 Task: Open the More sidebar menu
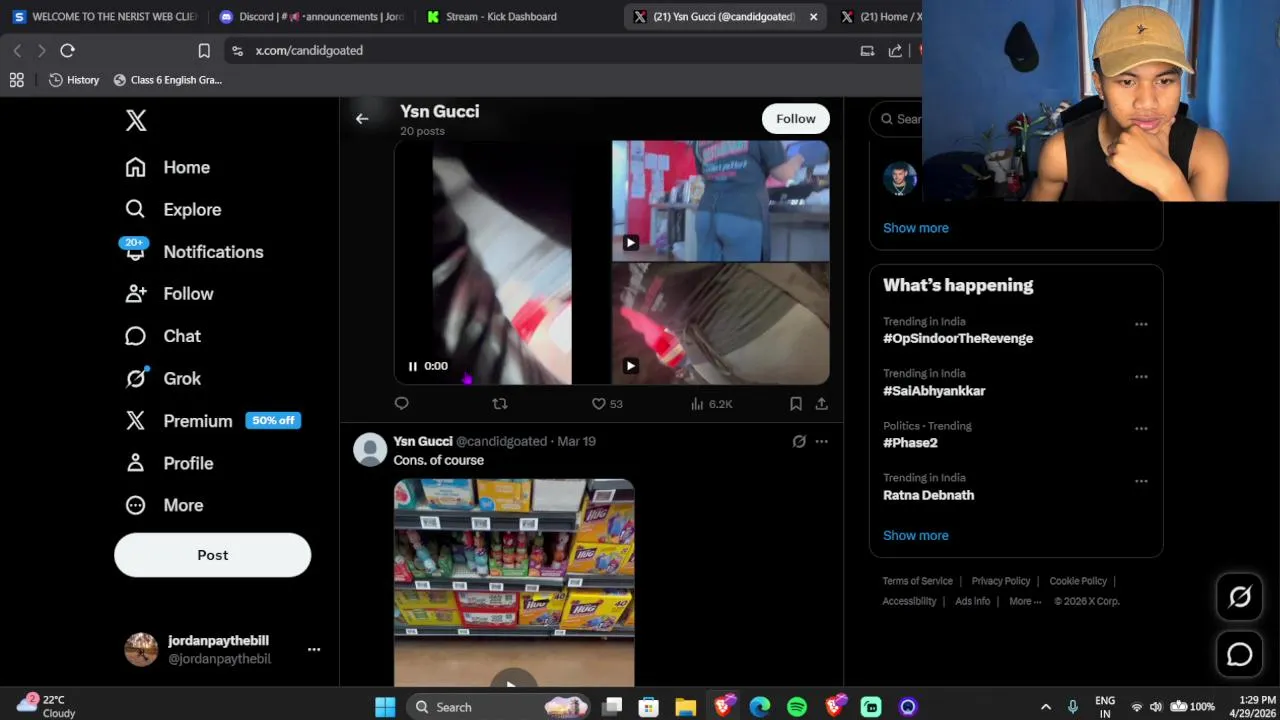(x=164, y=505)
